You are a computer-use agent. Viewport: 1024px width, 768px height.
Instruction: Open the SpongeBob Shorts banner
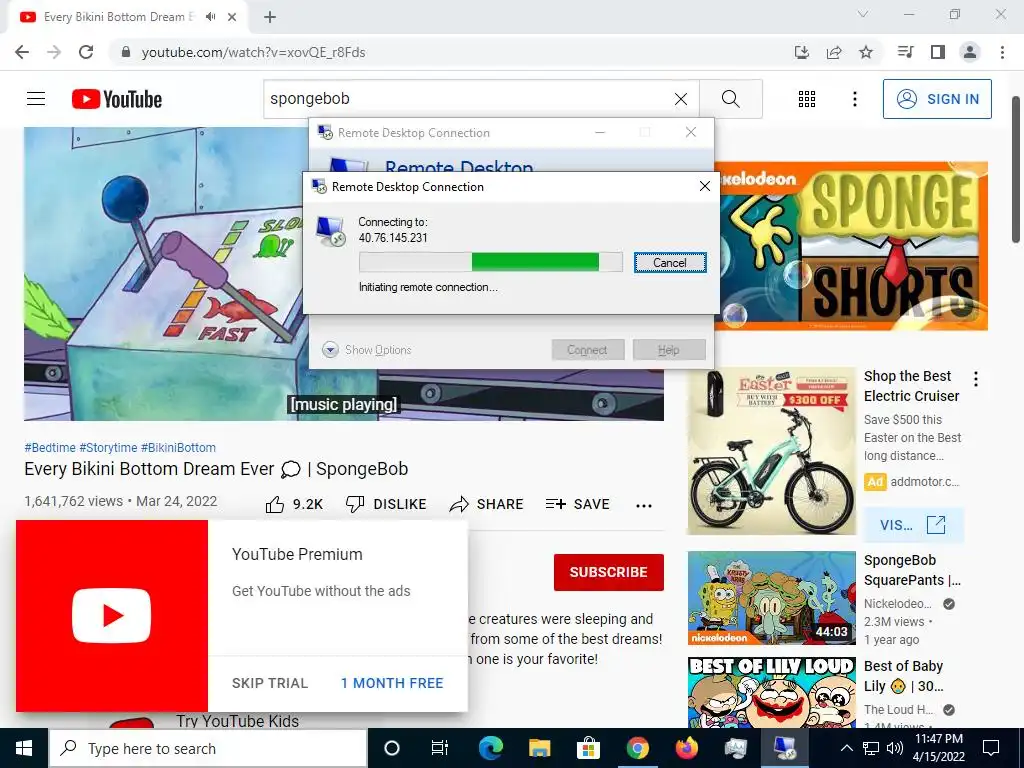point(851,246)
